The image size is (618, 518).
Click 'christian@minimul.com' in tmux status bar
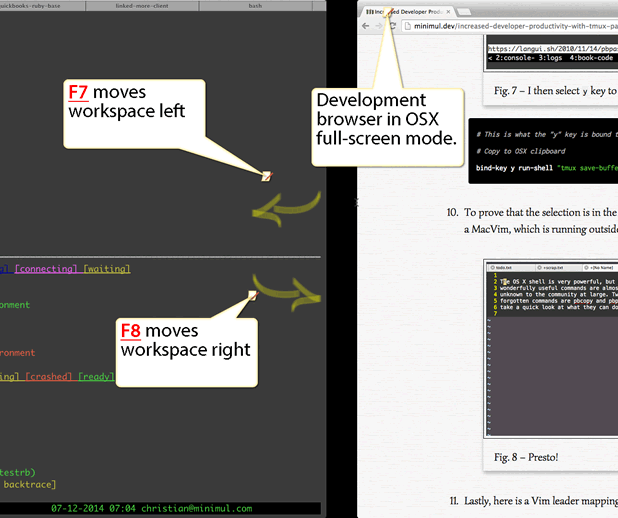tap(197, 508)
